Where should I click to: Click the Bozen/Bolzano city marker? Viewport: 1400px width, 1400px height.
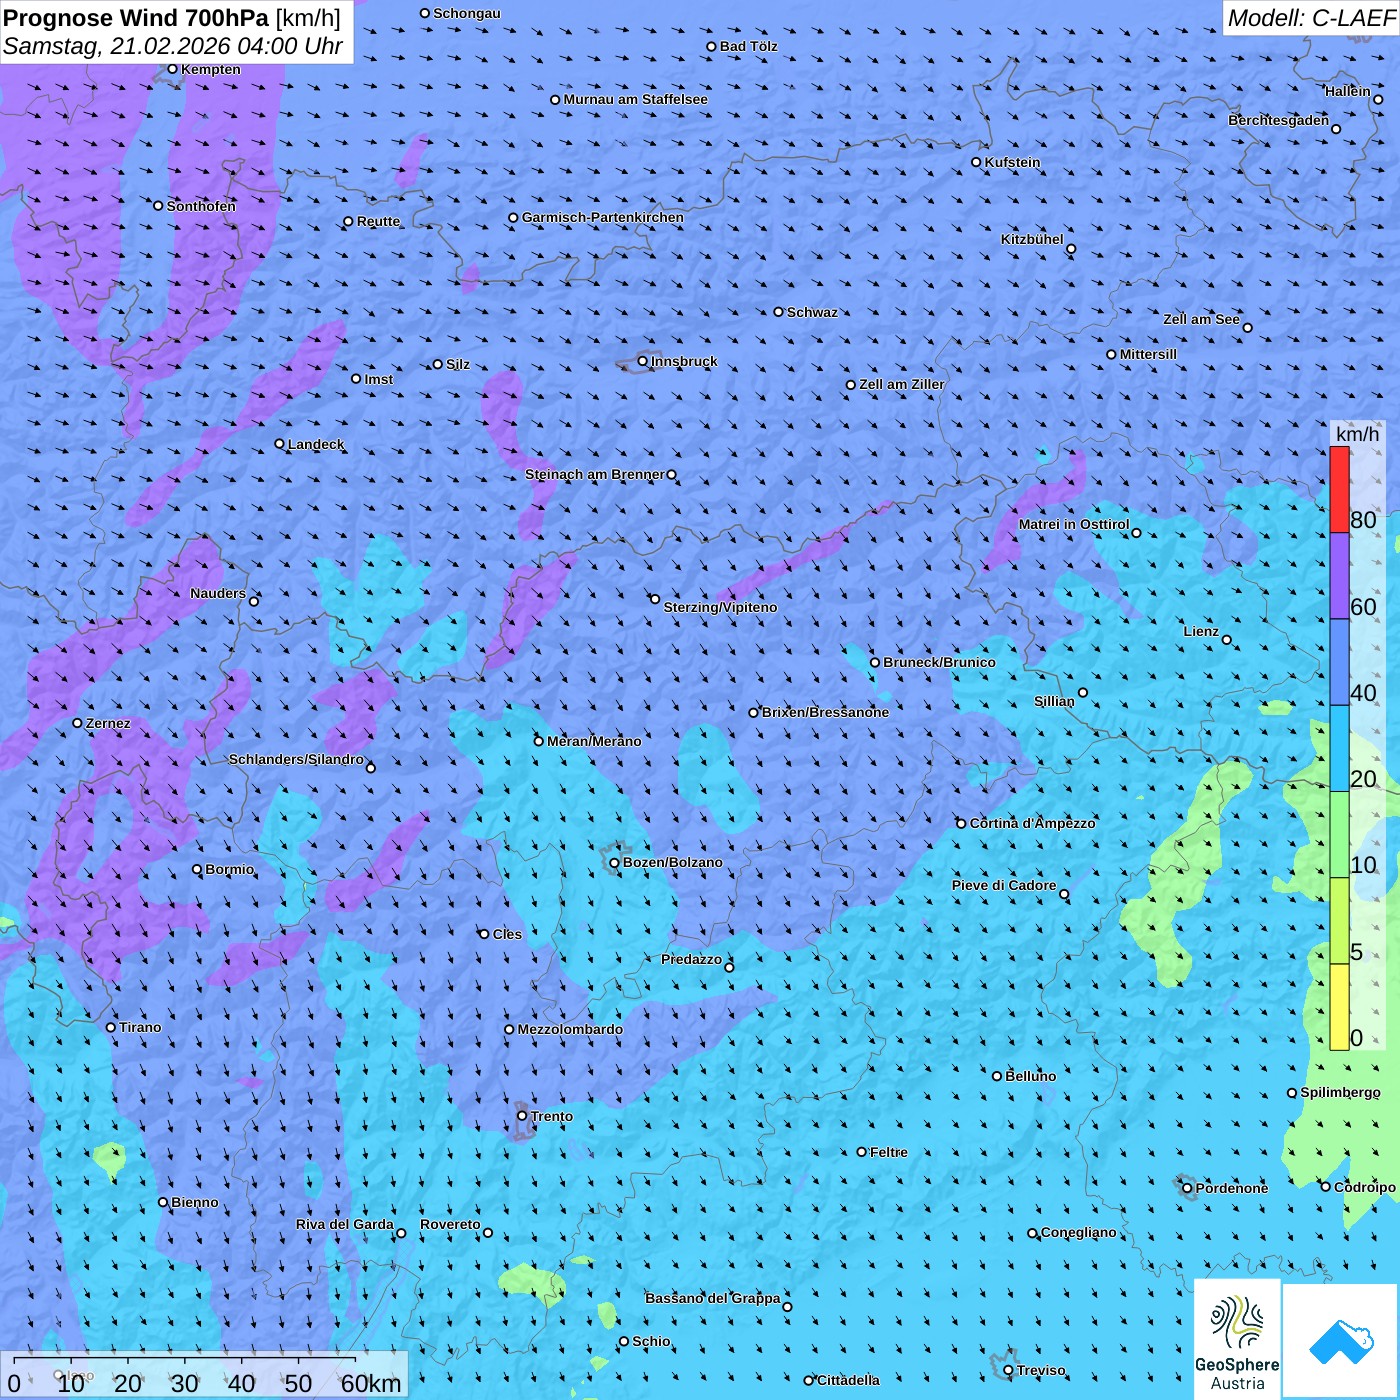pos(615,862)
